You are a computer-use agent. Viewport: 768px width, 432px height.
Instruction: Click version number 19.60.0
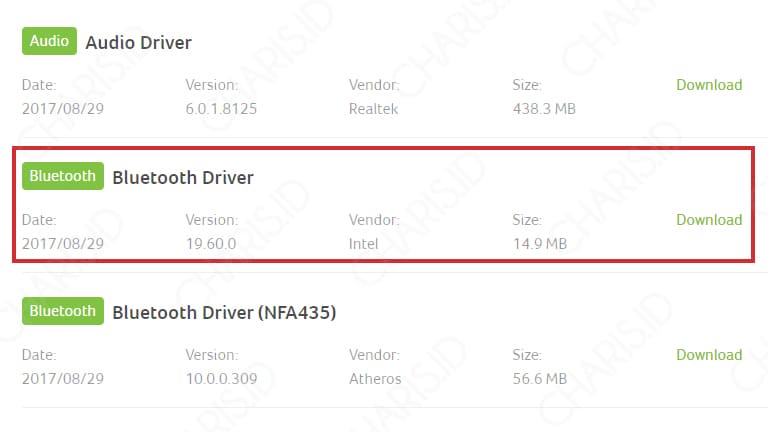(211, 243)
